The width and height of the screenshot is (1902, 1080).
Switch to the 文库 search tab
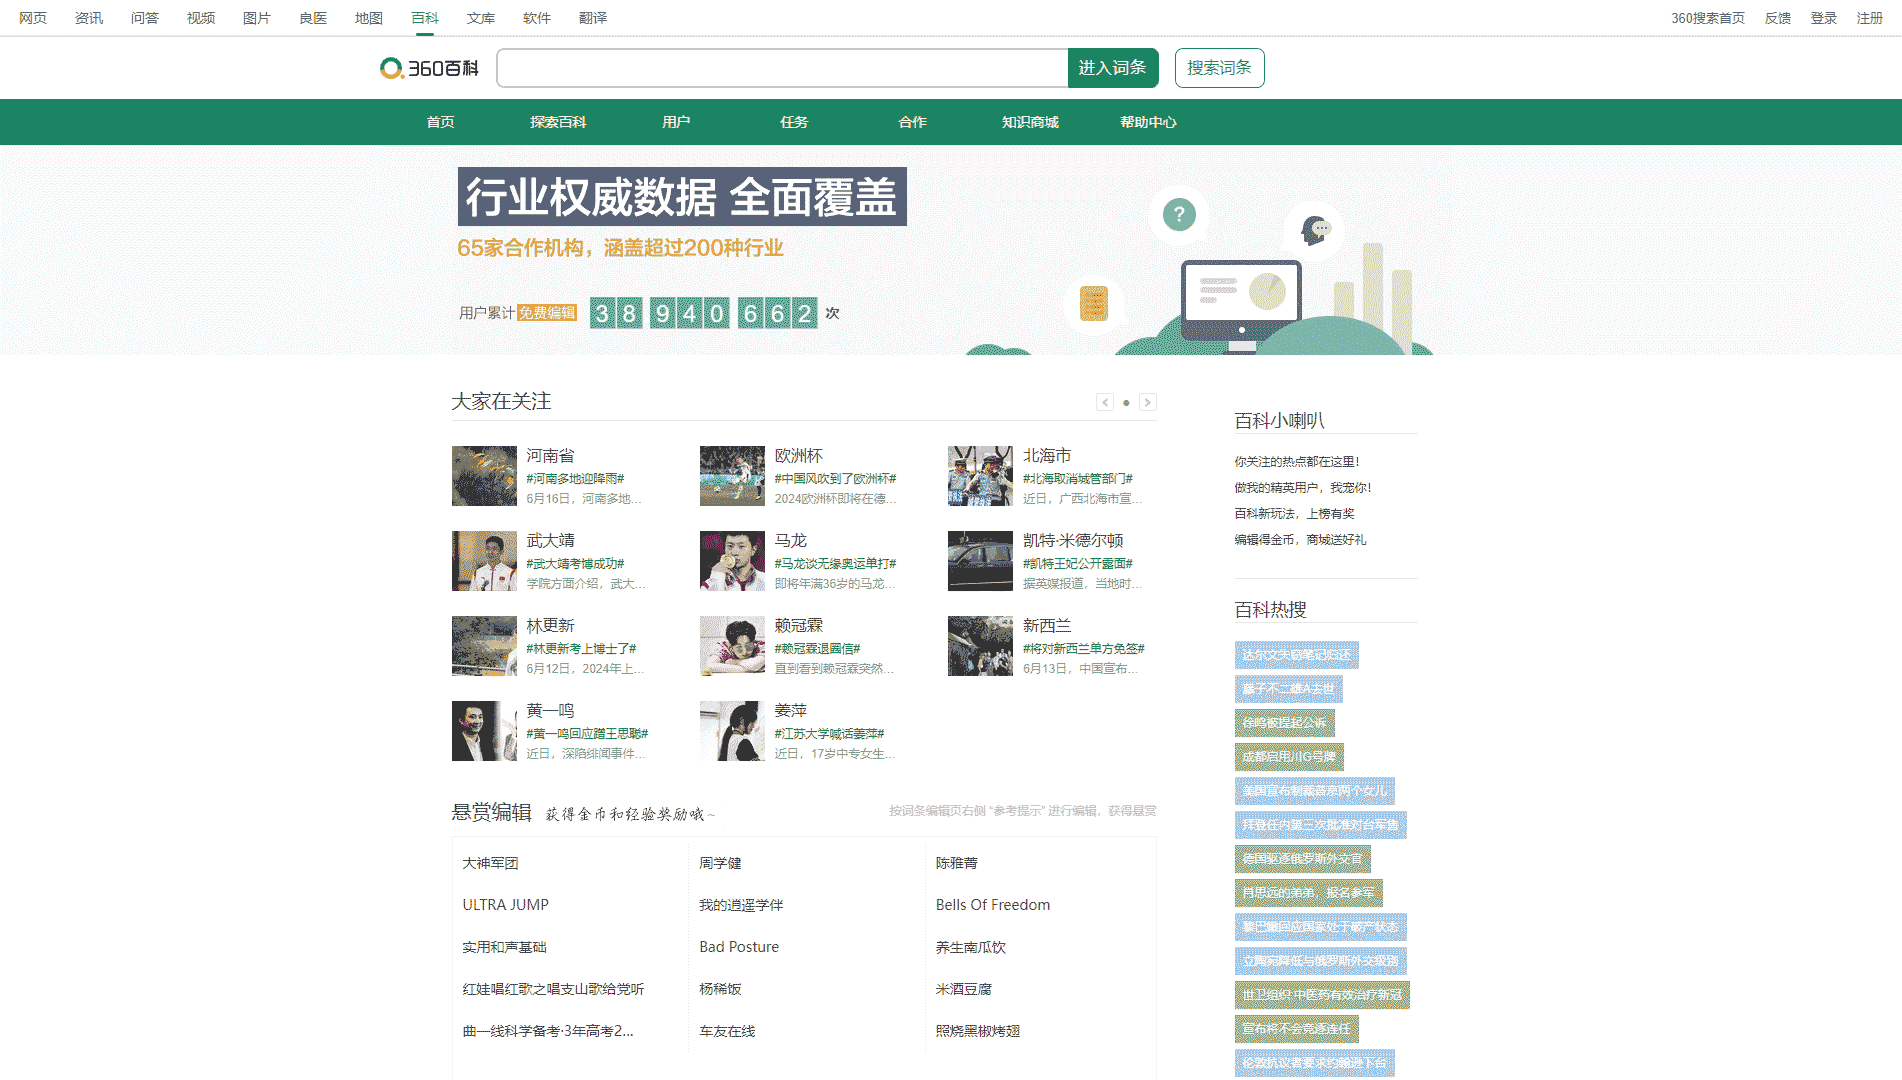tap(481, 18)
